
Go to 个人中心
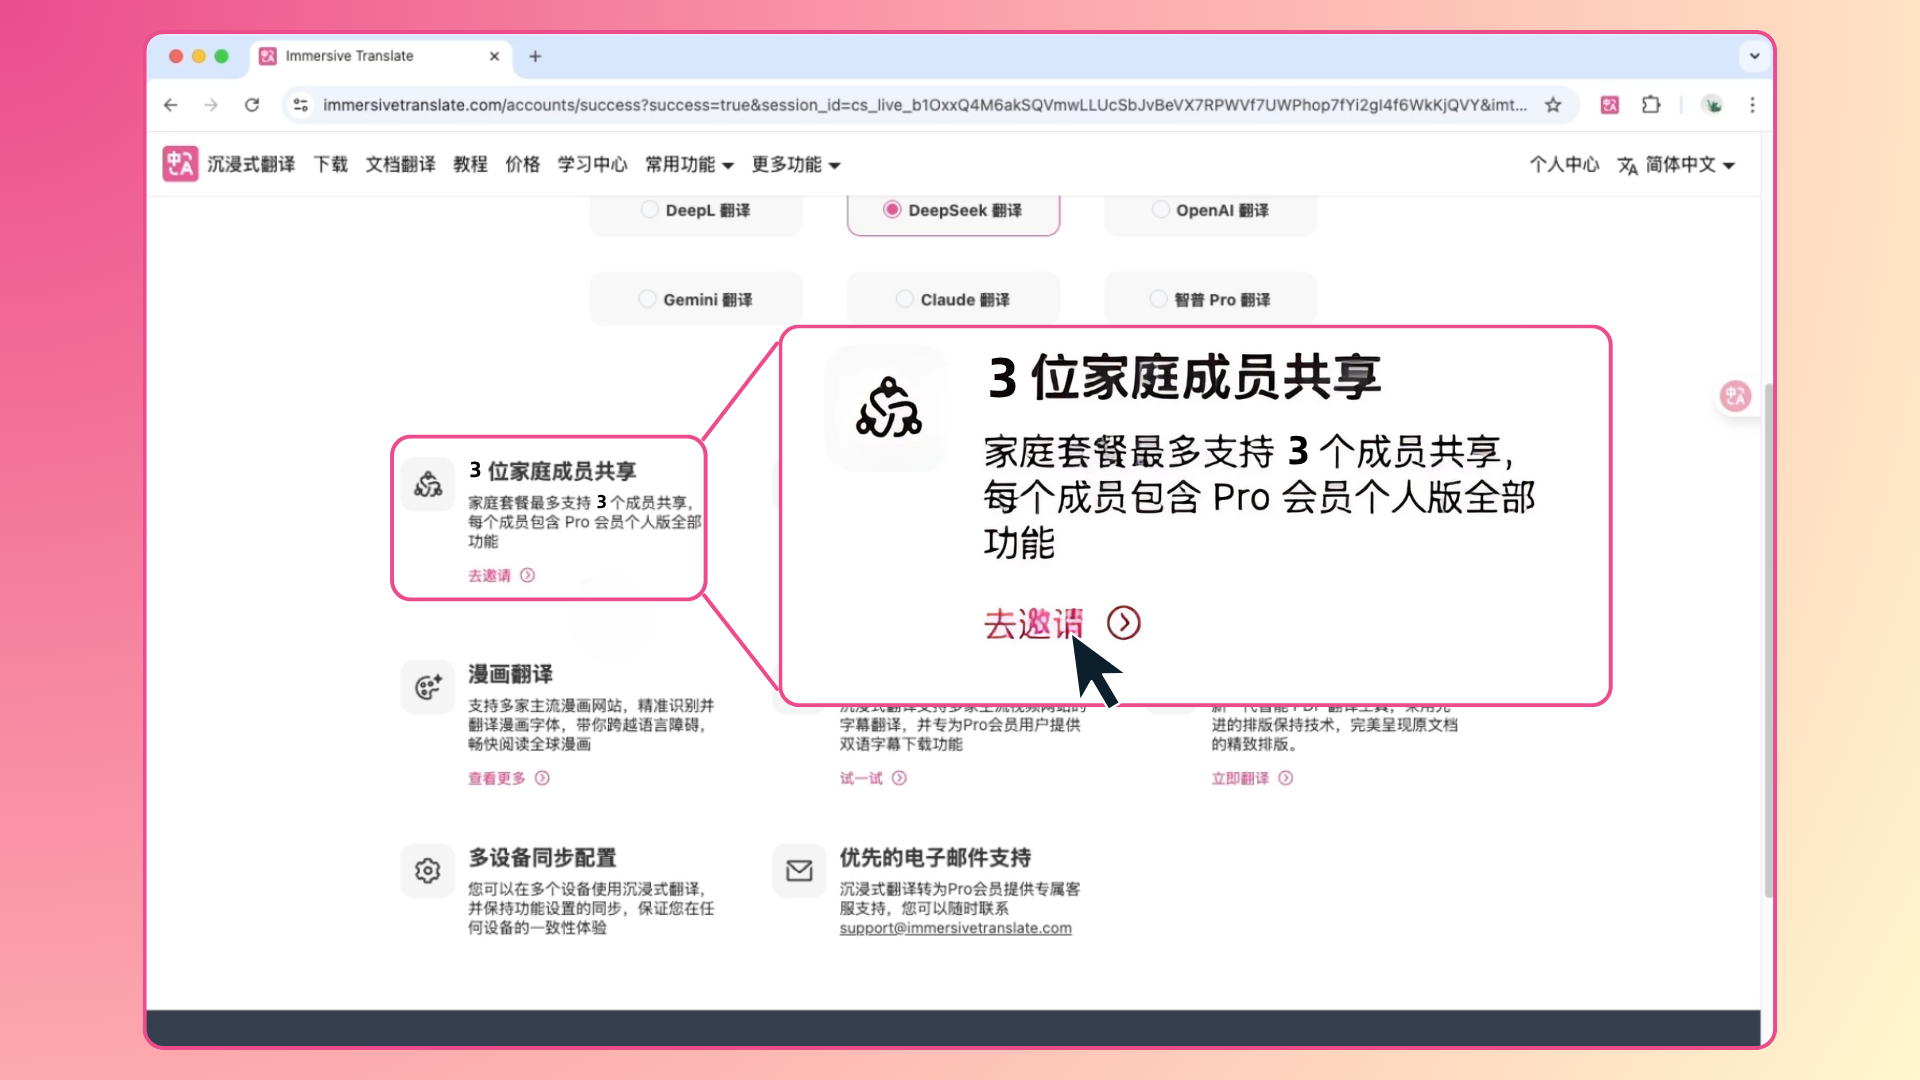[x=1564, y=164]
